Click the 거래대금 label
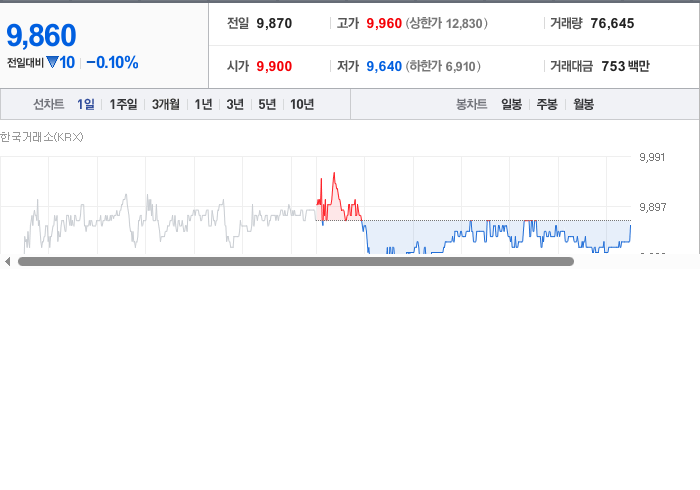The image size is (700, 490). tap(571, 66)
